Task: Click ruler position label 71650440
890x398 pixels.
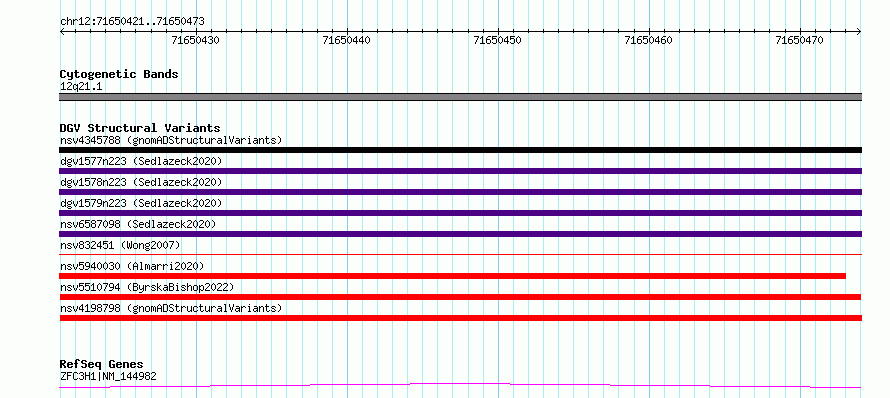Action: pos(346,40)
